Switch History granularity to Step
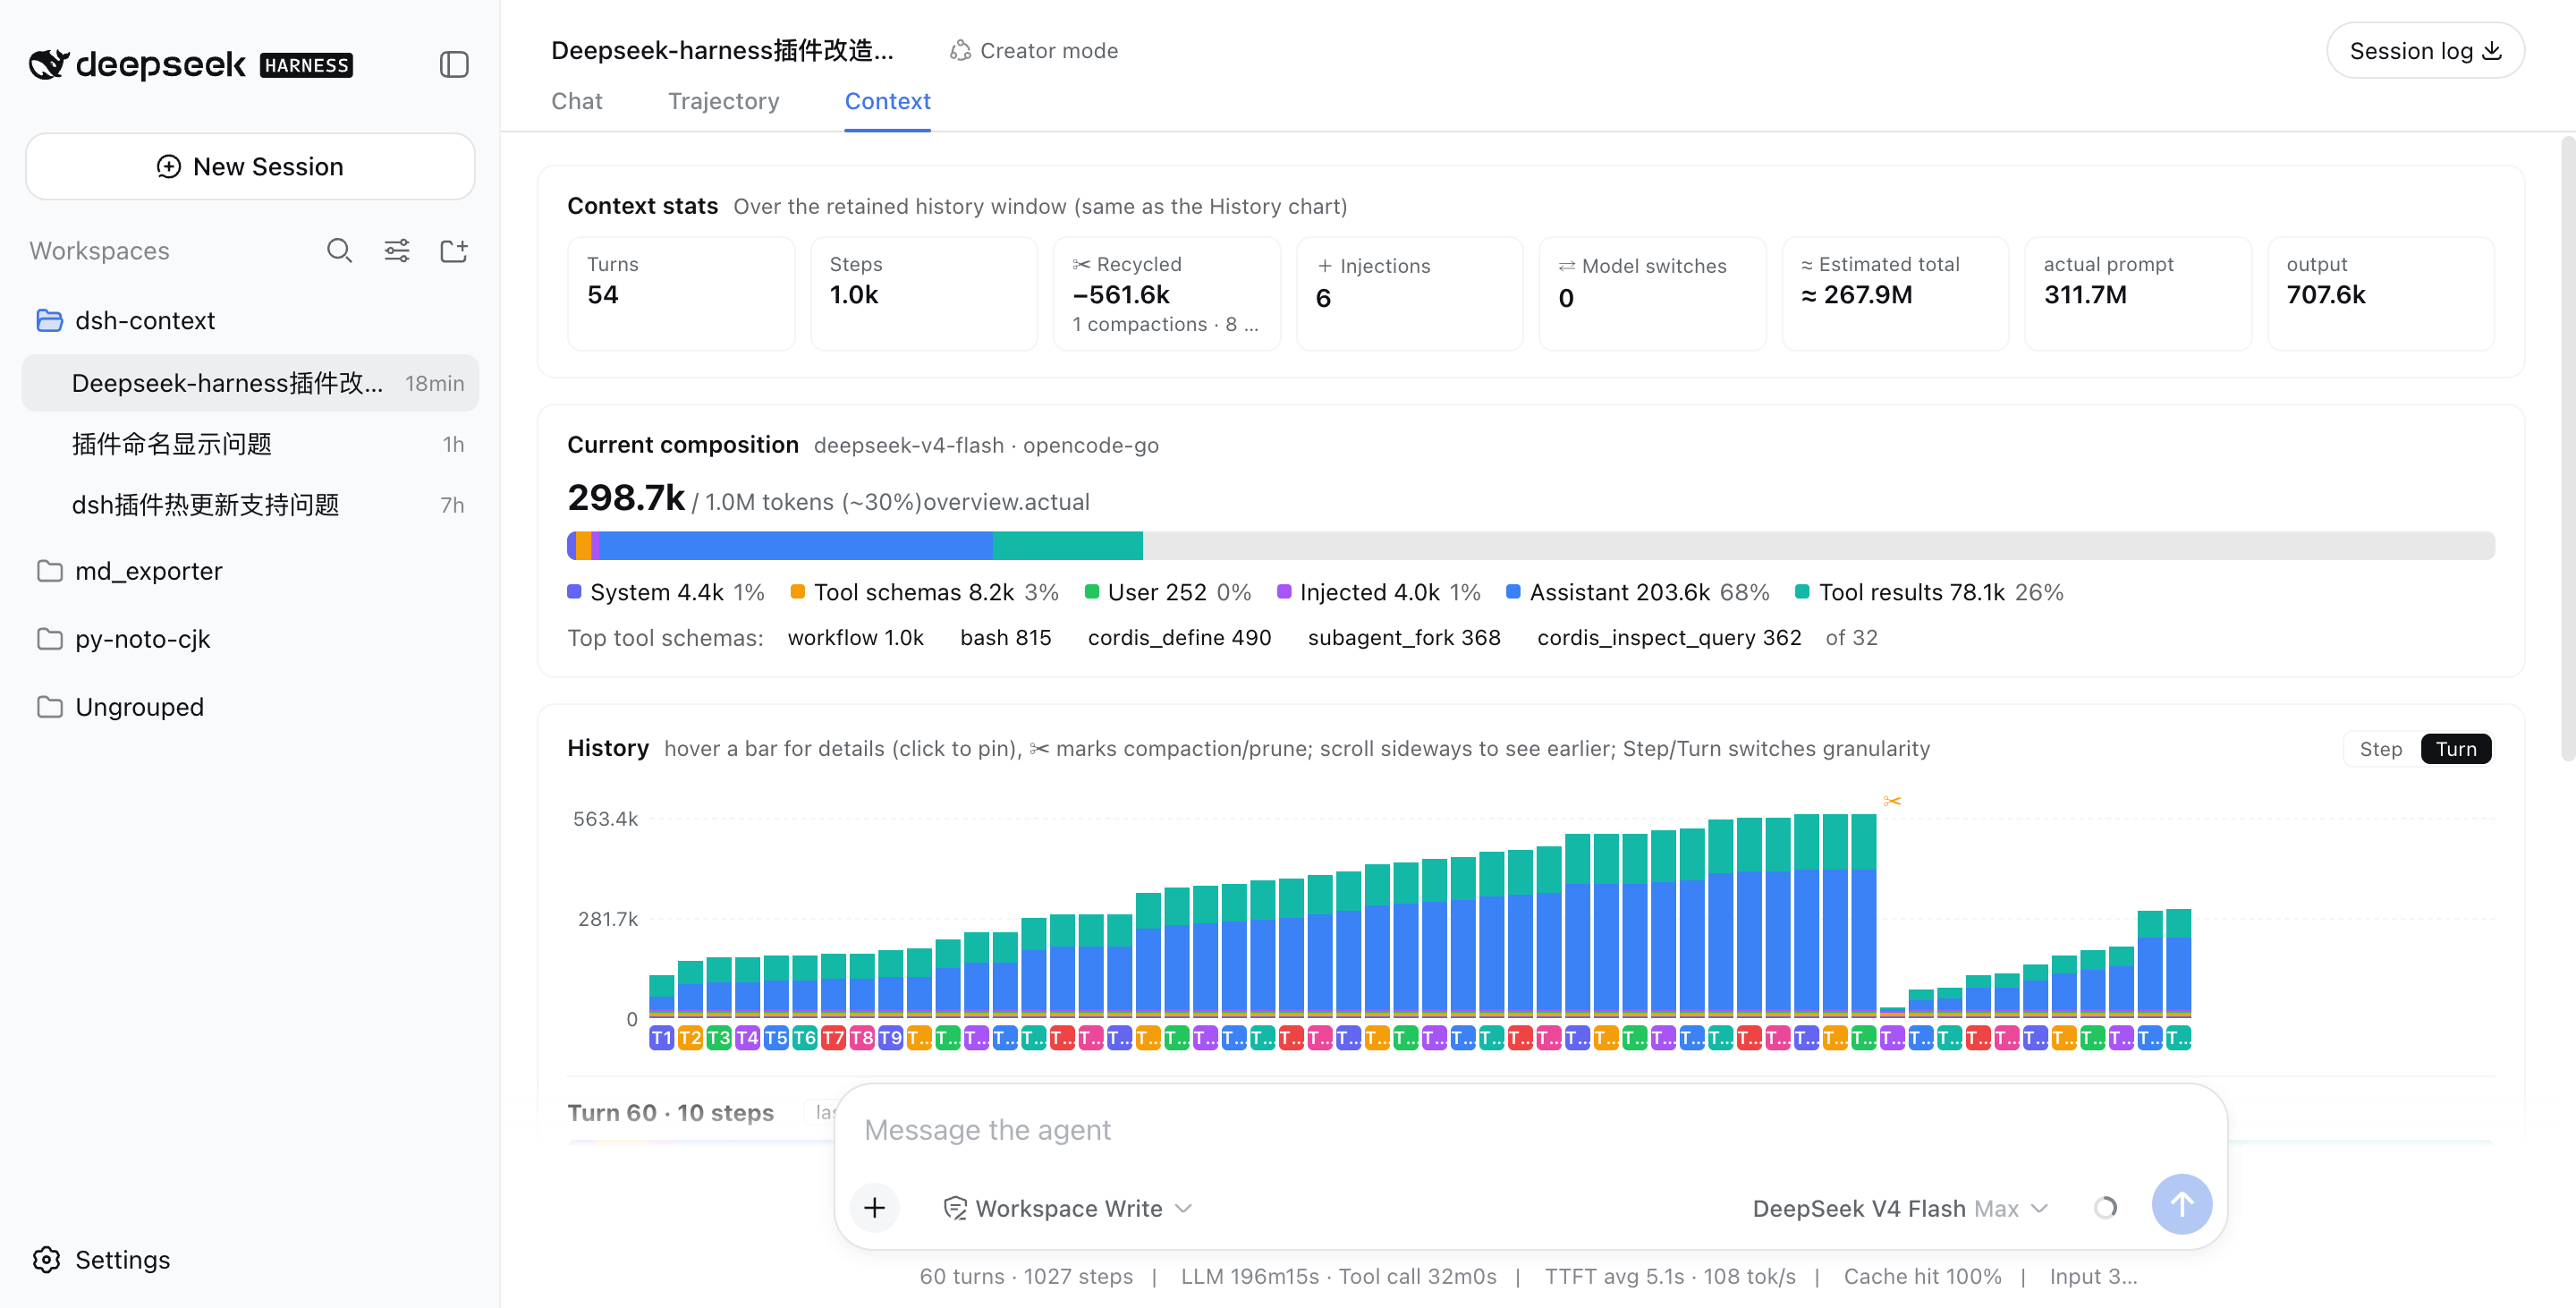The width and height of the screenshot is (2576, 1308). [2380, 748]
